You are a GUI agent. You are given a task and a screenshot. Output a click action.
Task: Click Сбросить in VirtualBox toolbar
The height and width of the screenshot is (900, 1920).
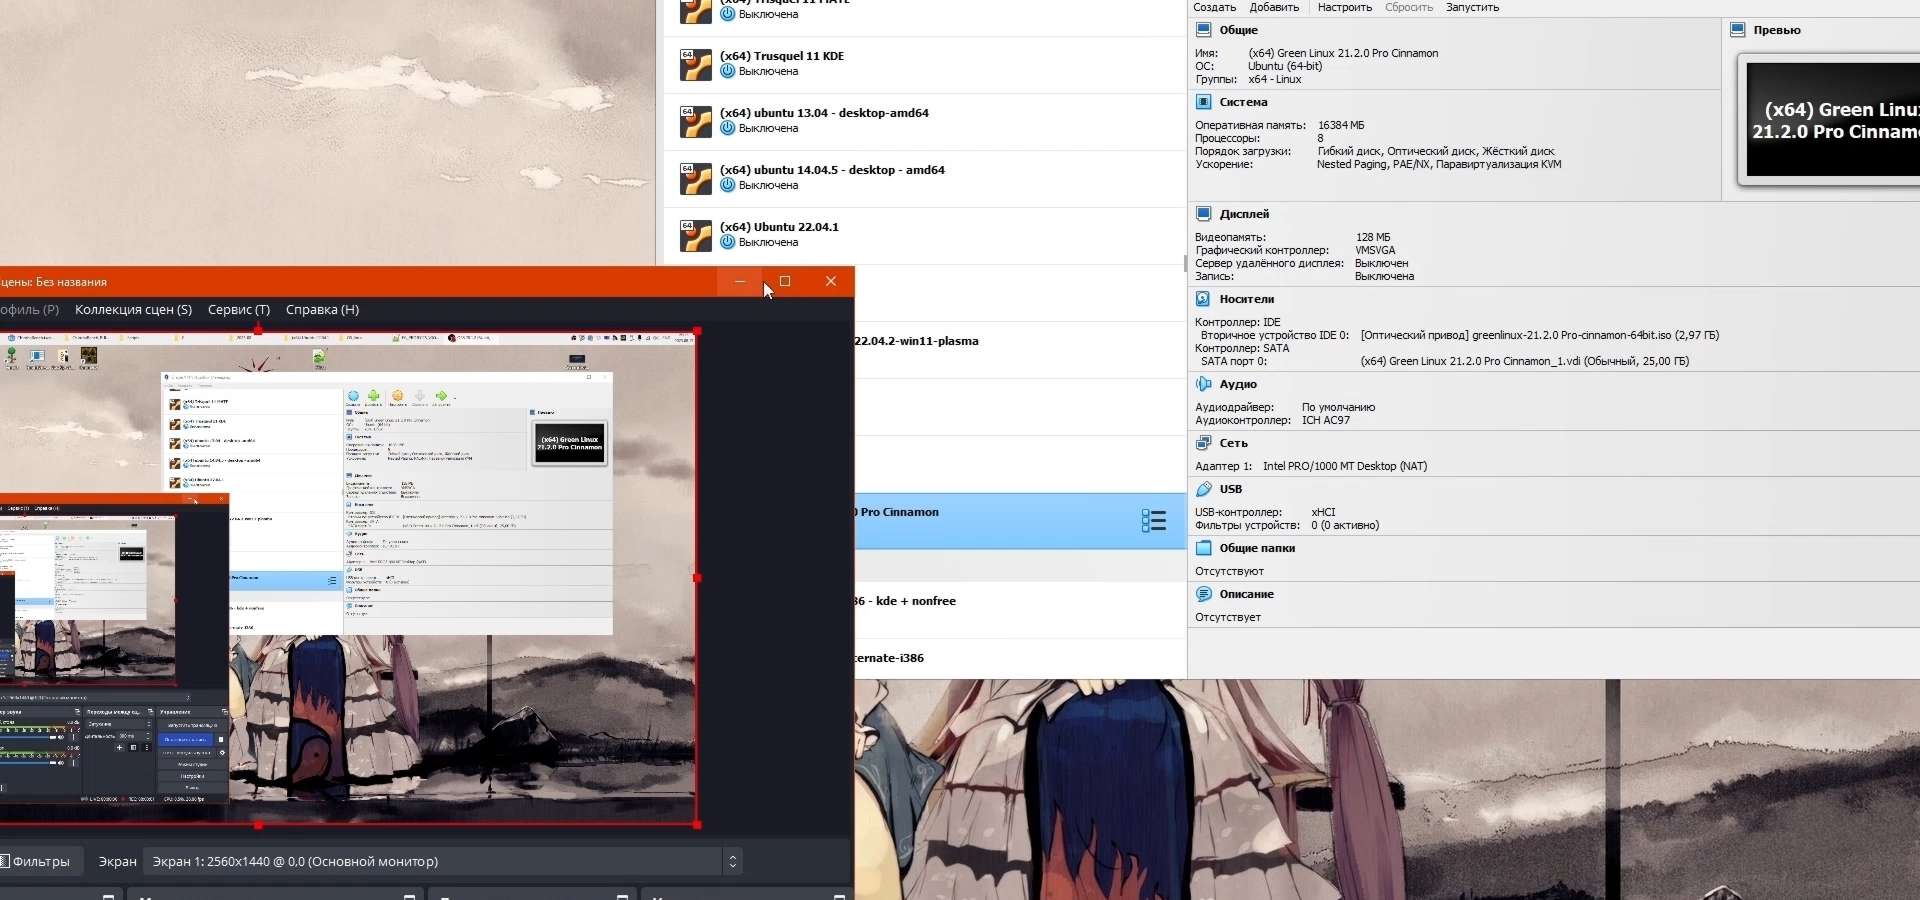[1409, 7]
